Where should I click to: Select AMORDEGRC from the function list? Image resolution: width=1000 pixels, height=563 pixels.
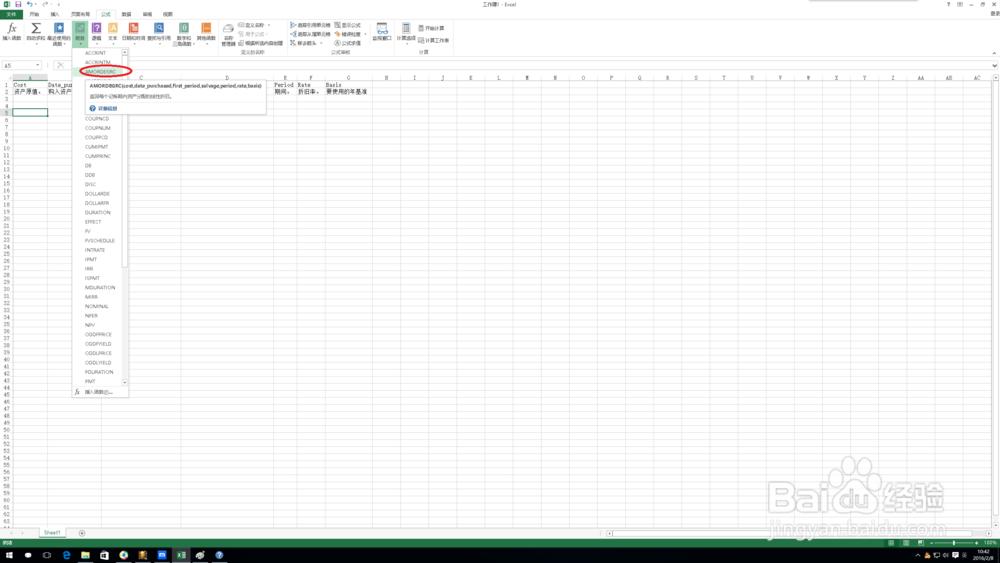click(x=101, y=71)
